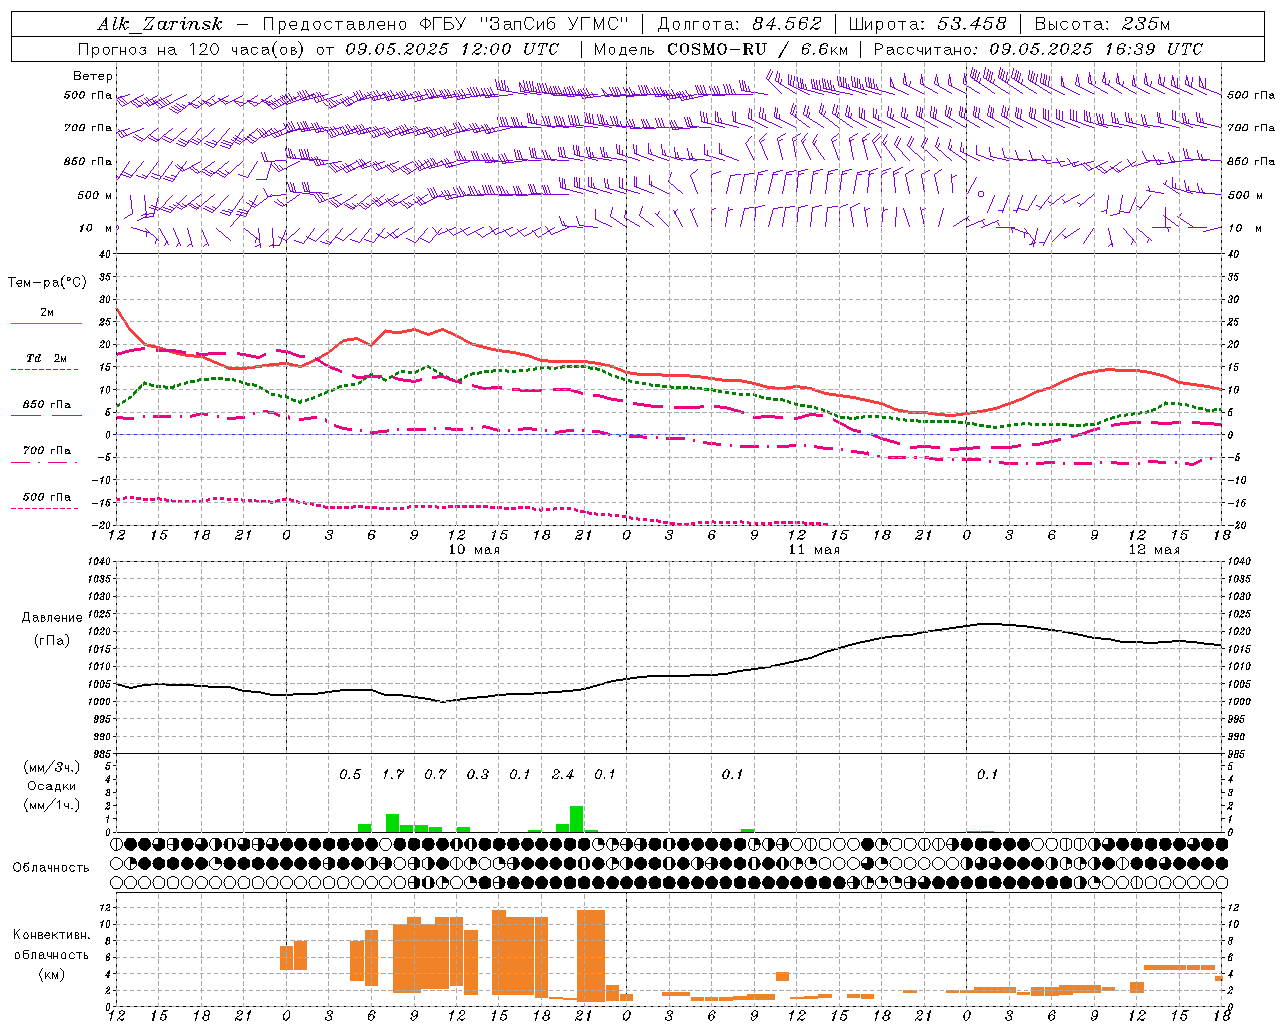Viewport: 1280px width, 1024px height.
Task: Click the latitude value Широта: 53.458
Action: pos(927,24)
